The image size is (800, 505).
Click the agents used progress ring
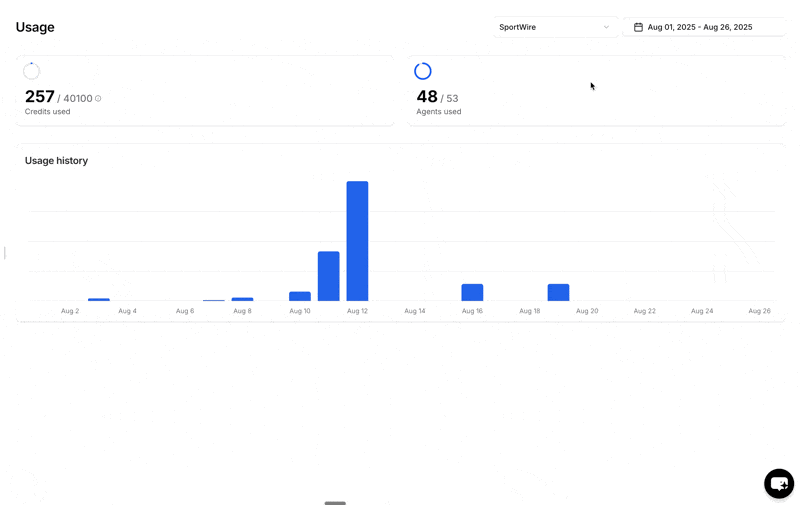pyautogui.click(x=422, y=71)
